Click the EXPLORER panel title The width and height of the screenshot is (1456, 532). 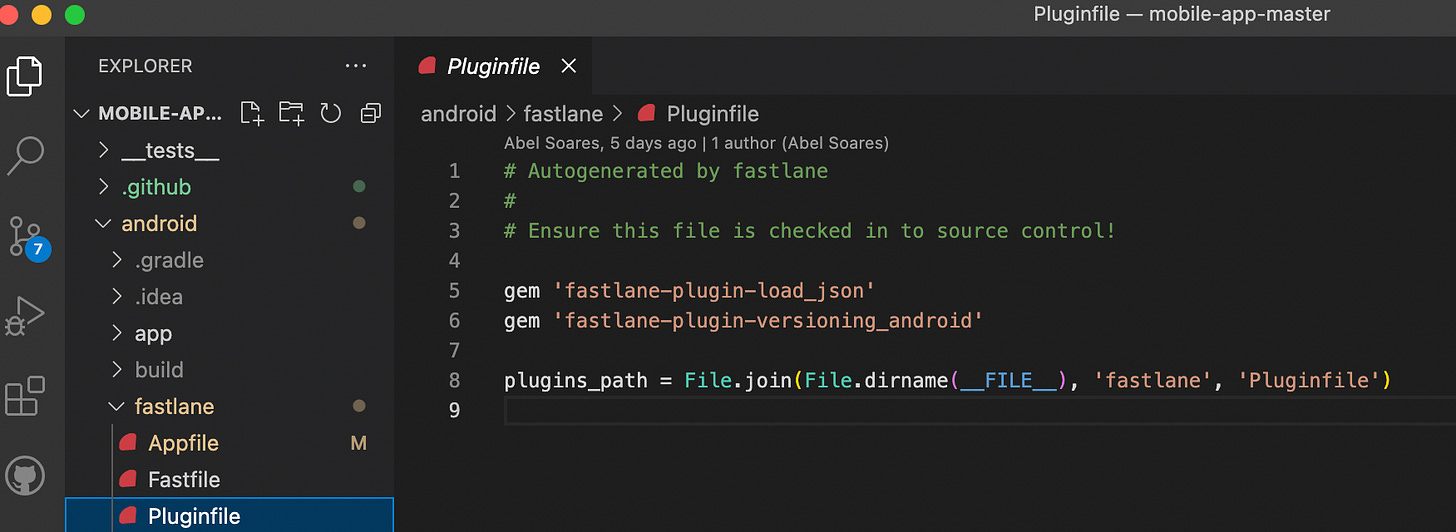(x=145, y=66)
